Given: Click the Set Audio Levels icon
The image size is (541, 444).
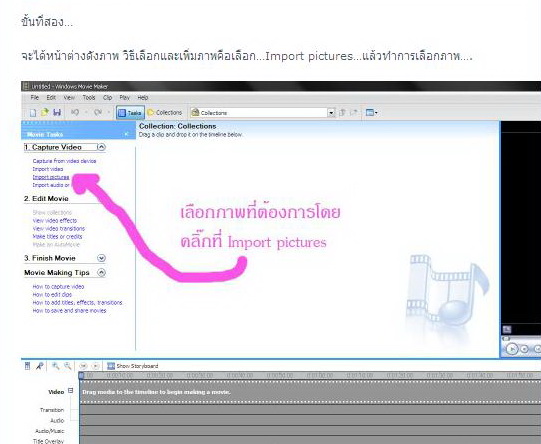Looking at the screenshot, I should click(28, 366).
